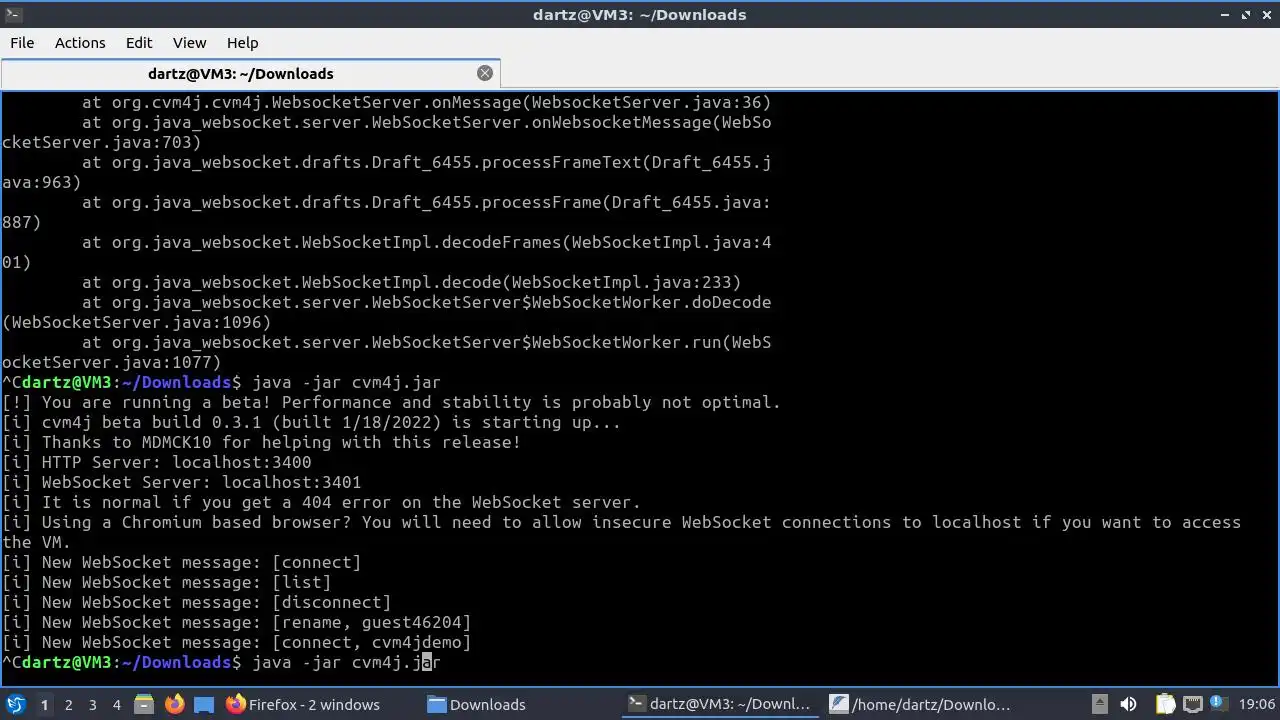Minimize the terminal window

pyautogui.click(x=1225, y=14)
